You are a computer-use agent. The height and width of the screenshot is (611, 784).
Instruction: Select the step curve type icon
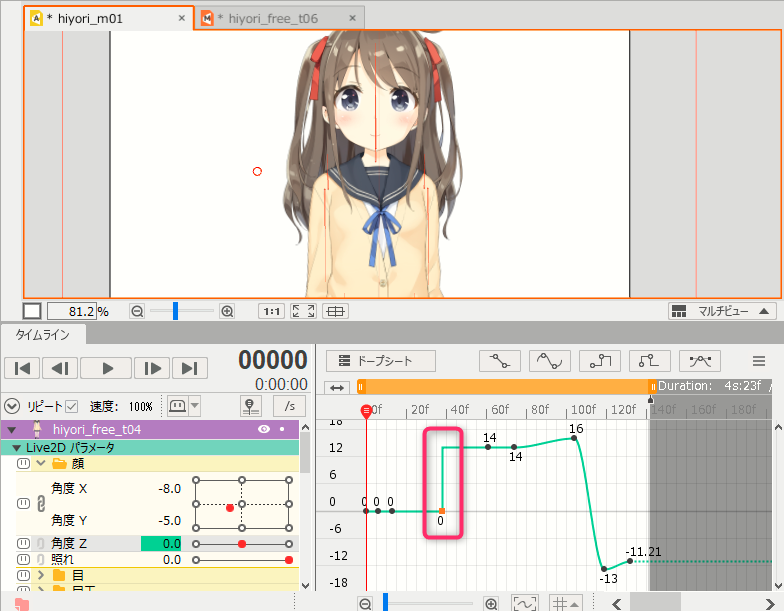599,360
